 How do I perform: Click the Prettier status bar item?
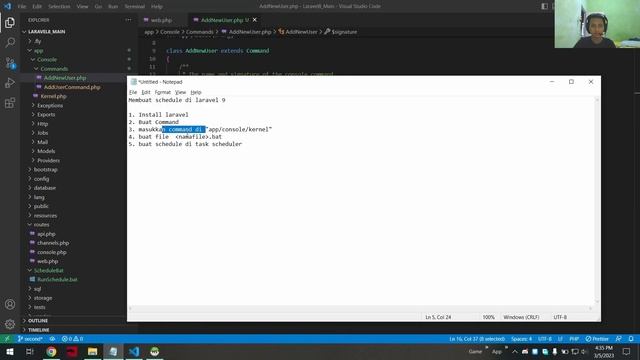[597, 339]
